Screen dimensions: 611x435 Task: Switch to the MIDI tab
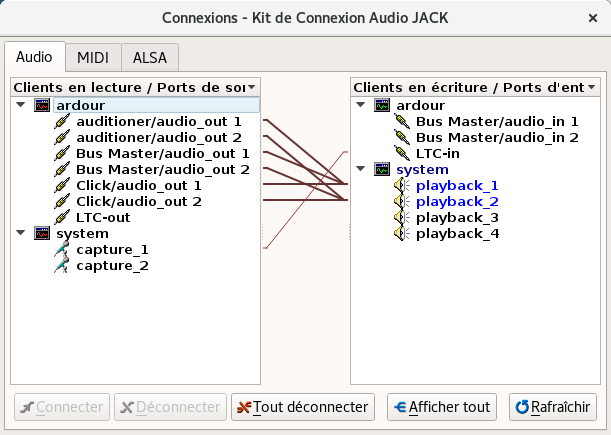pyautogui.click(x=93, y=57)
